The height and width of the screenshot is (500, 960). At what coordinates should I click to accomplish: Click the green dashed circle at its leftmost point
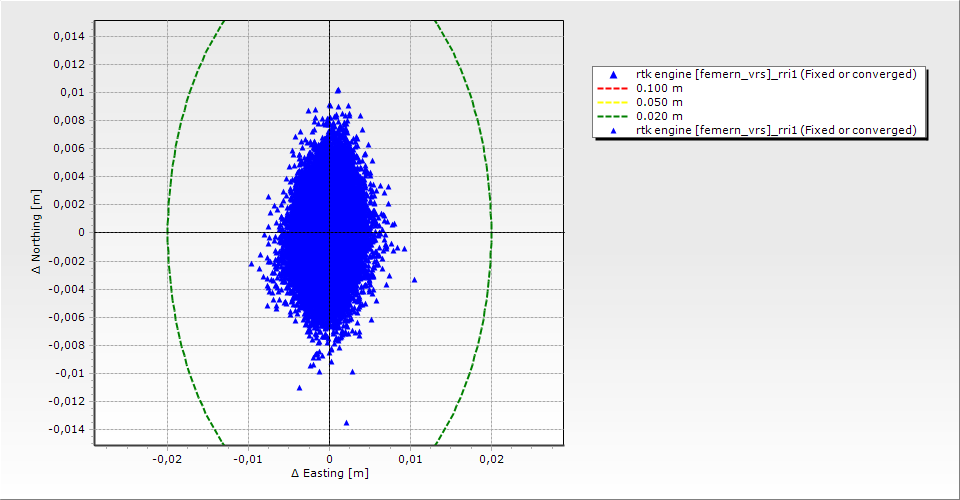tap(167, 233)
